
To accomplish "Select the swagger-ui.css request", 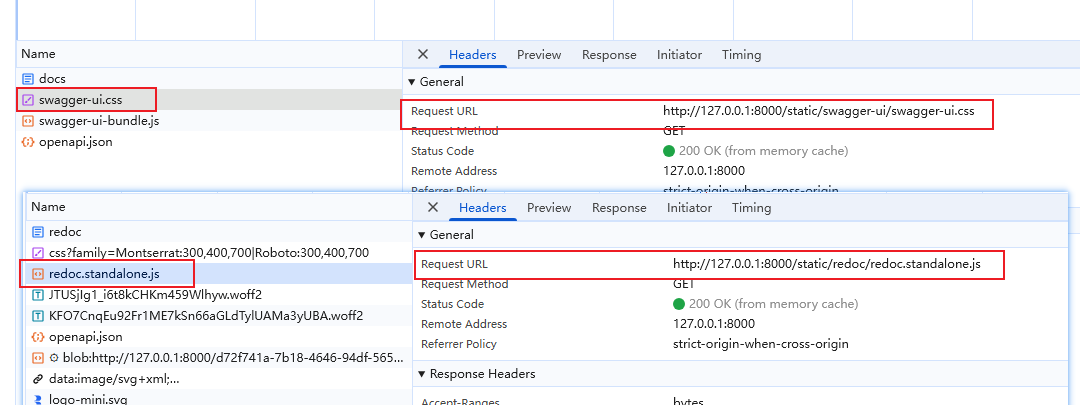I will coord(209,100).
